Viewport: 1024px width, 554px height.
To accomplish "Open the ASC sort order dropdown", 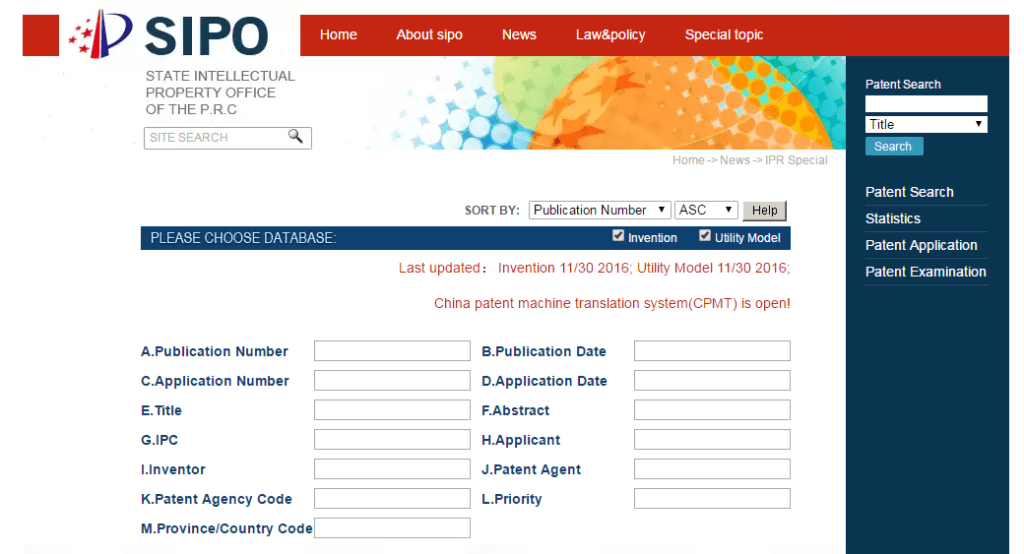I will [x=706, y=210].
